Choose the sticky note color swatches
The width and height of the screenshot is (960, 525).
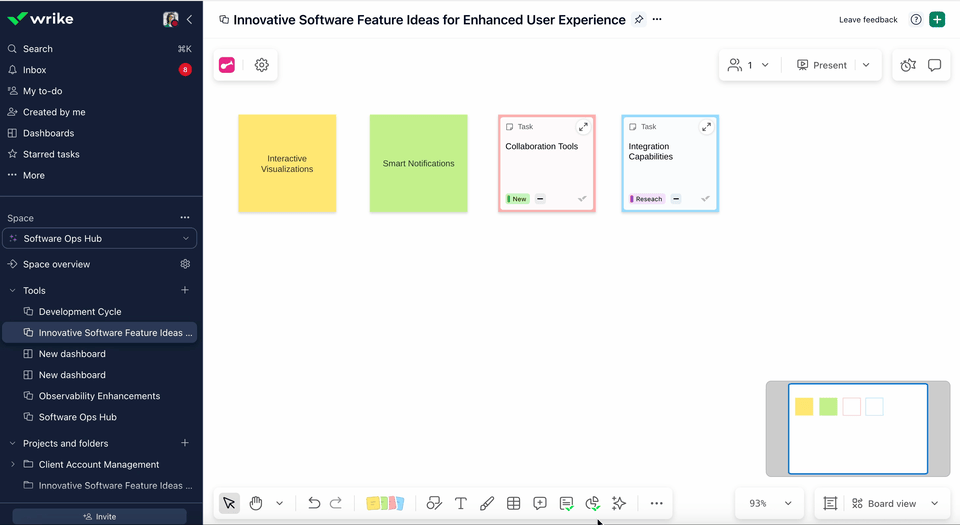point(386,504)
